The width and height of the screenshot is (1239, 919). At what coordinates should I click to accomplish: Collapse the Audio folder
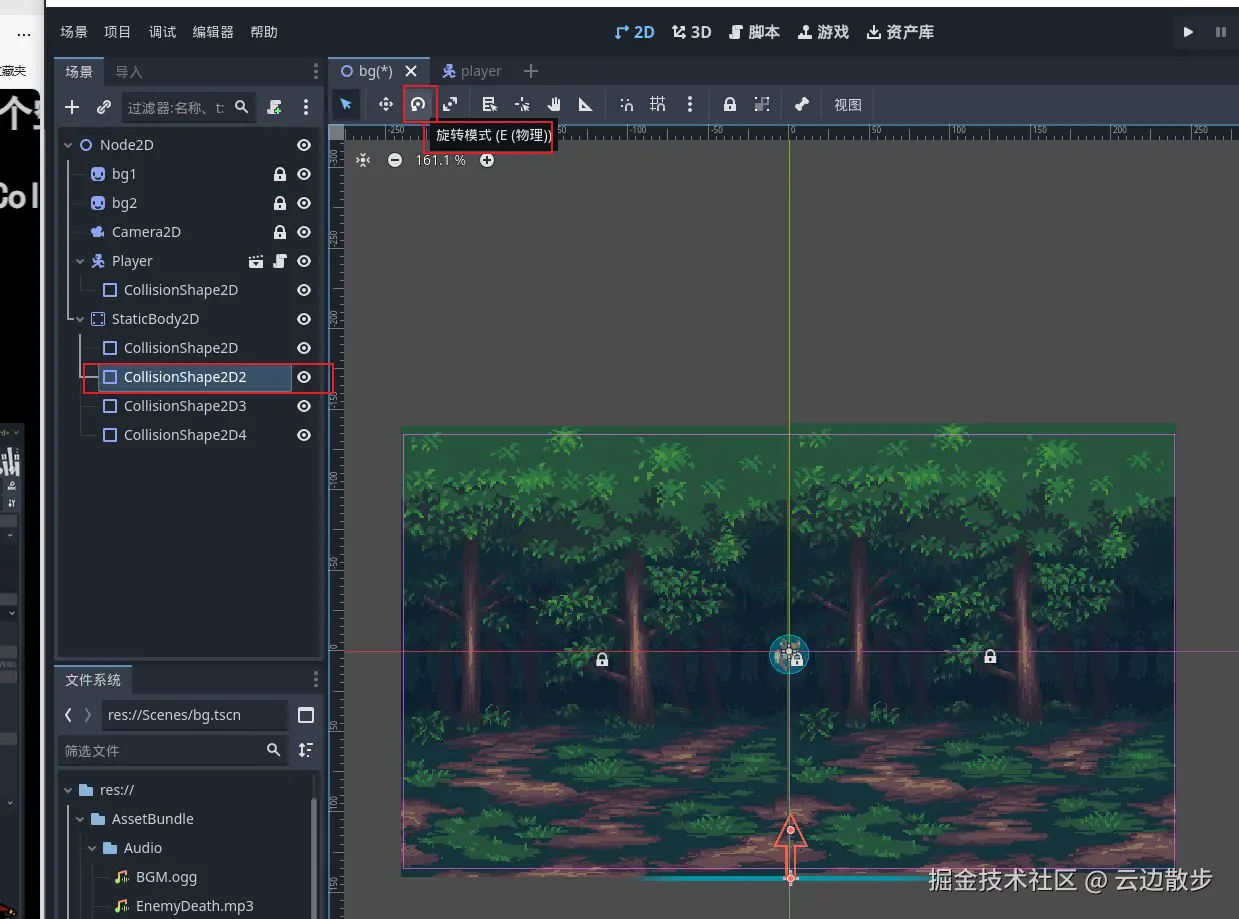(92, 848)
